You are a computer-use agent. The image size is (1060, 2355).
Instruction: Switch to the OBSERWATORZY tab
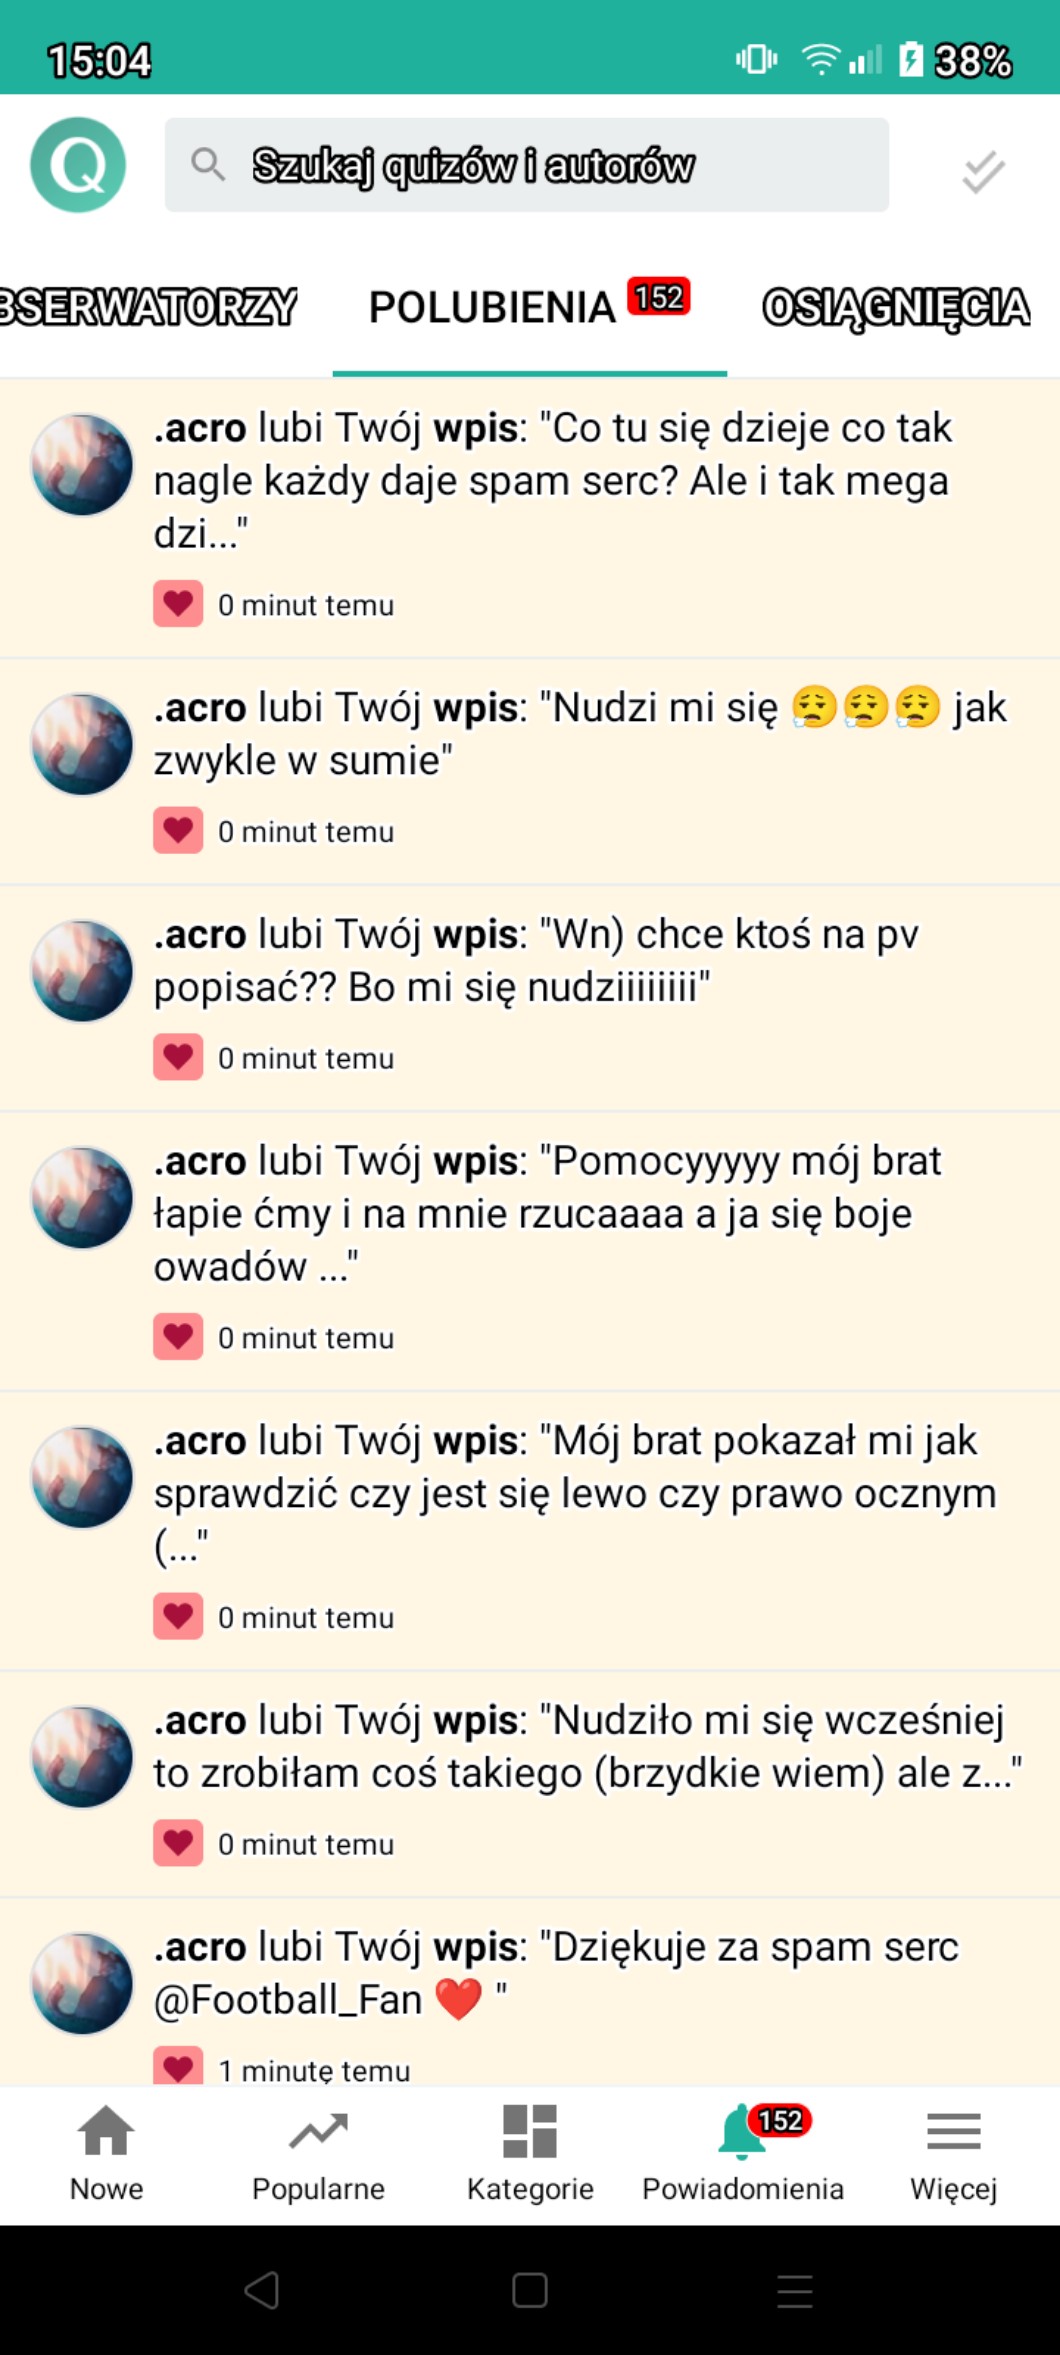[148, 307]
